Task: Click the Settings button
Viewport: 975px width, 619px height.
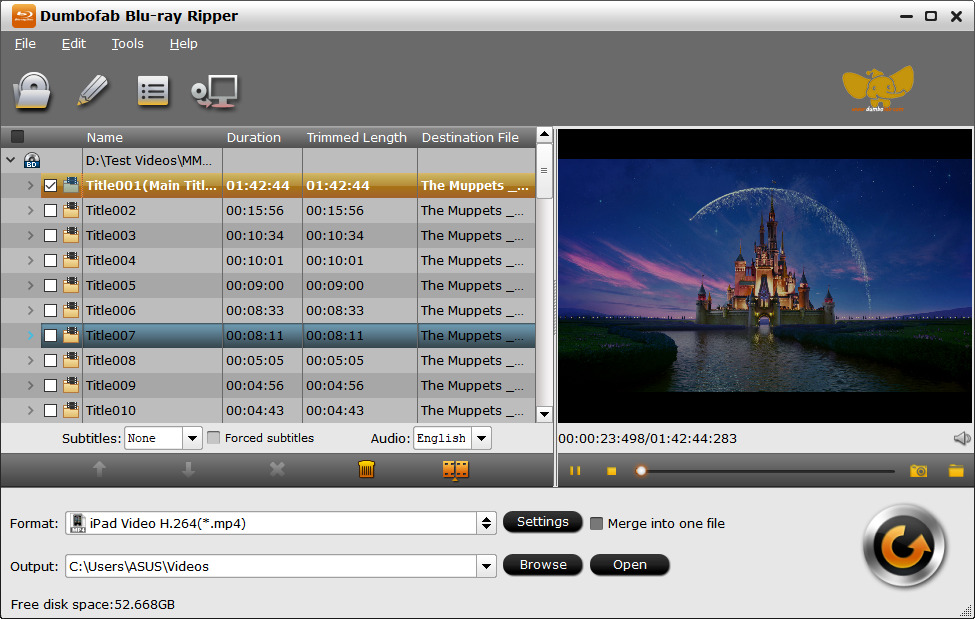Action: 542,521
